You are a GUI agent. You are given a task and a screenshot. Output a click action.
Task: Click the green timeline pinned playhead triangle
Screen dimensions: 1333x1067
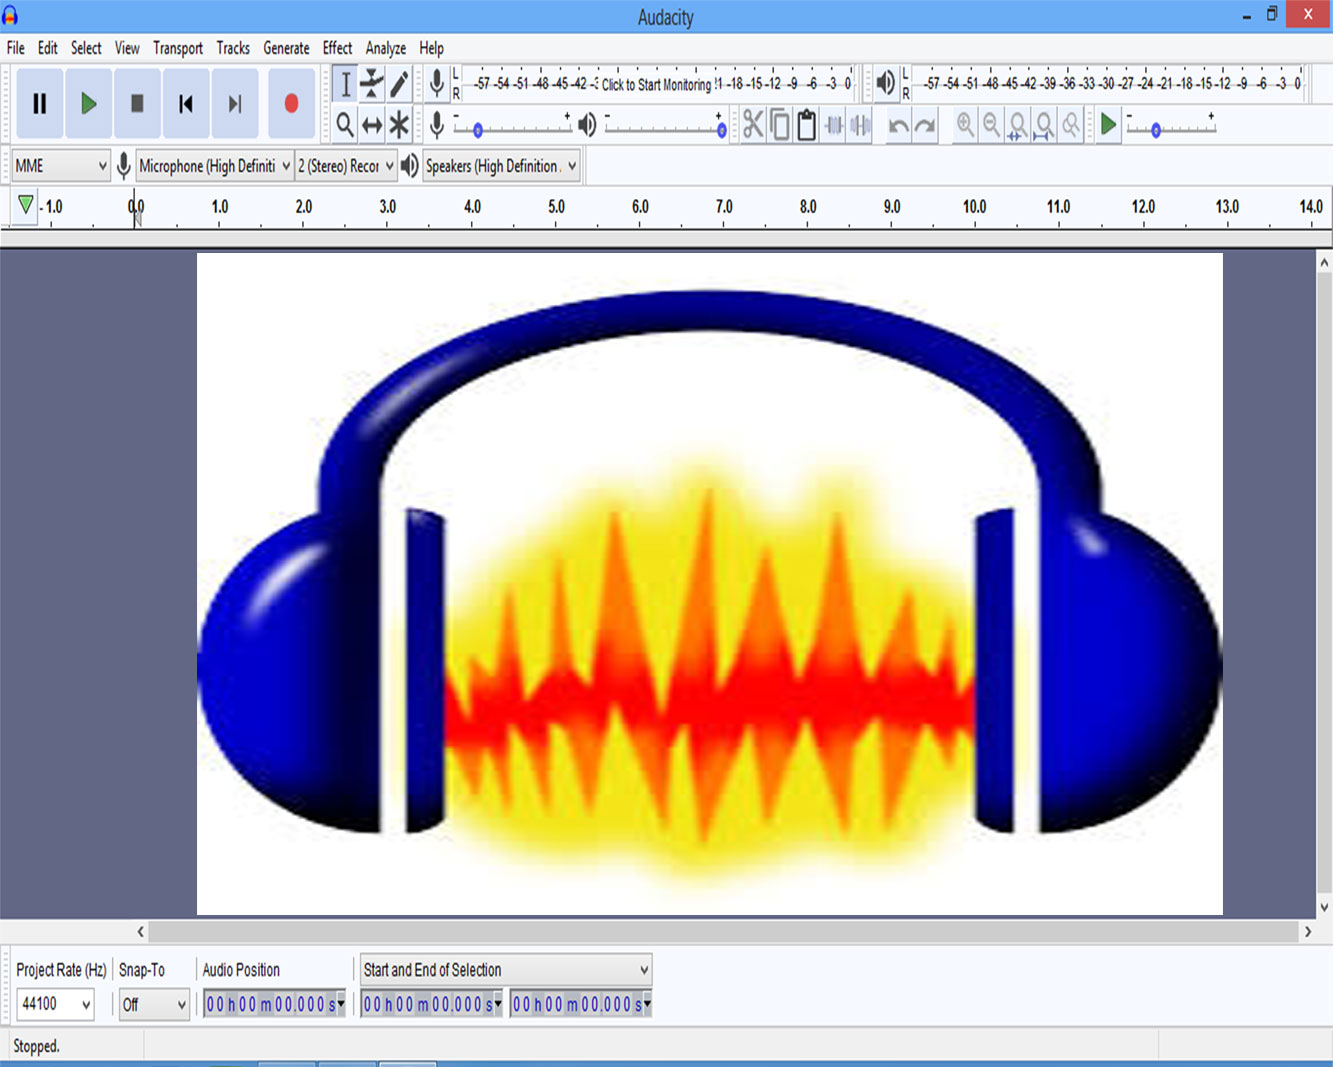click(25, 205)
